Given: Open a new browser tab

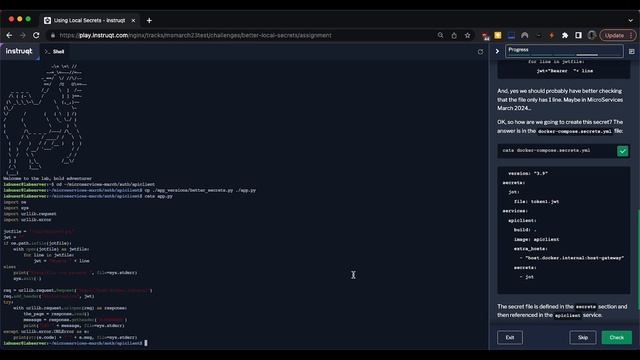Looking at the screenshot, I should 149,20.
